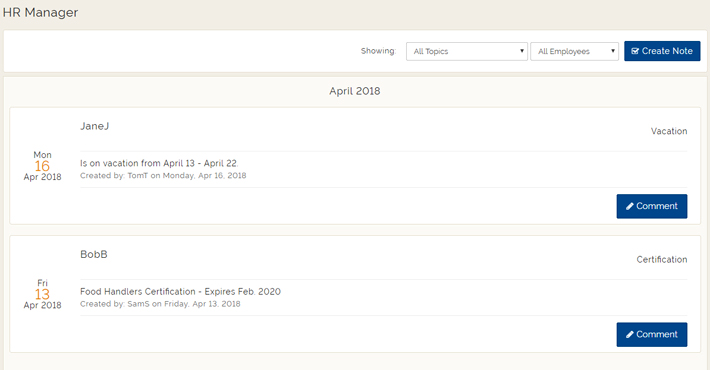Click the orange date number 16

(x=42, y=166)
